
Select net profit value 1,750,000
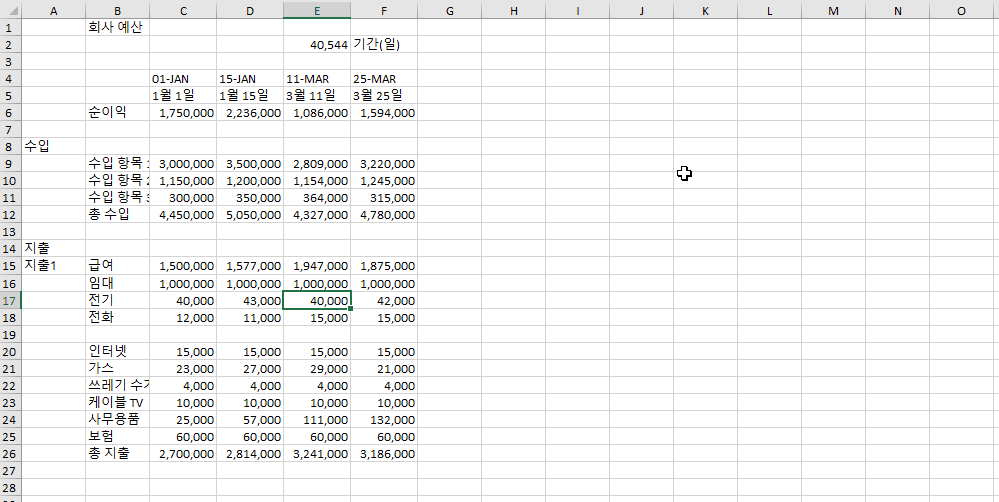pyautogui.click(x=183, y=113)
